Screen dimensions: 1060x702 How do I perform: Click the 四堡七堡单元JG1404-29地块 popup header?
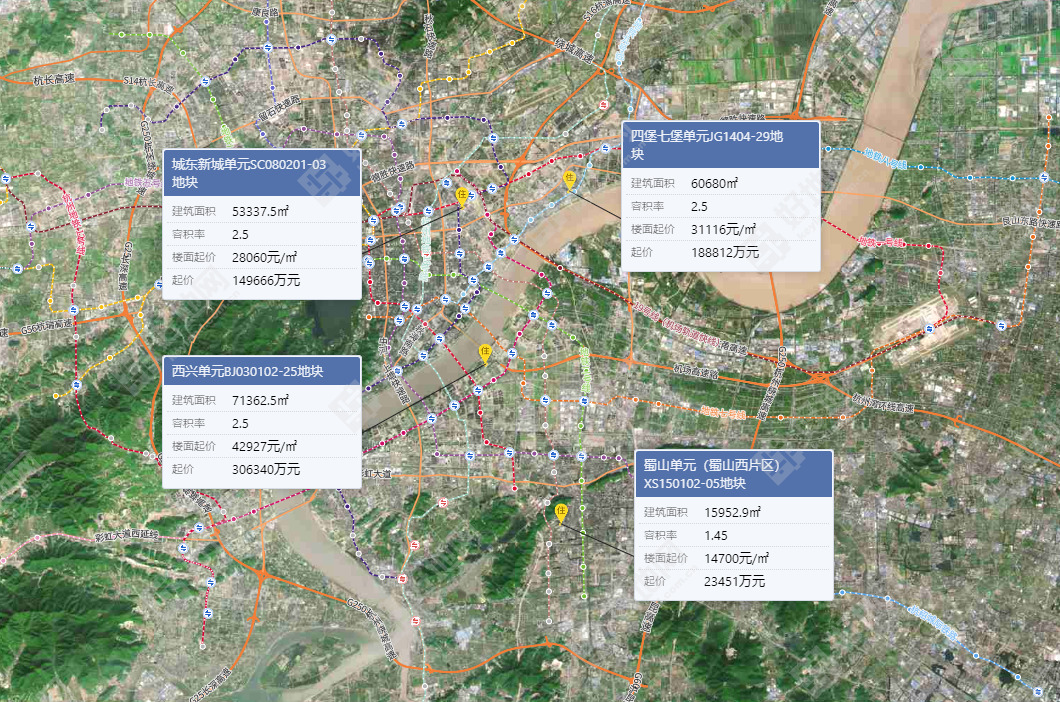[720, 145]
